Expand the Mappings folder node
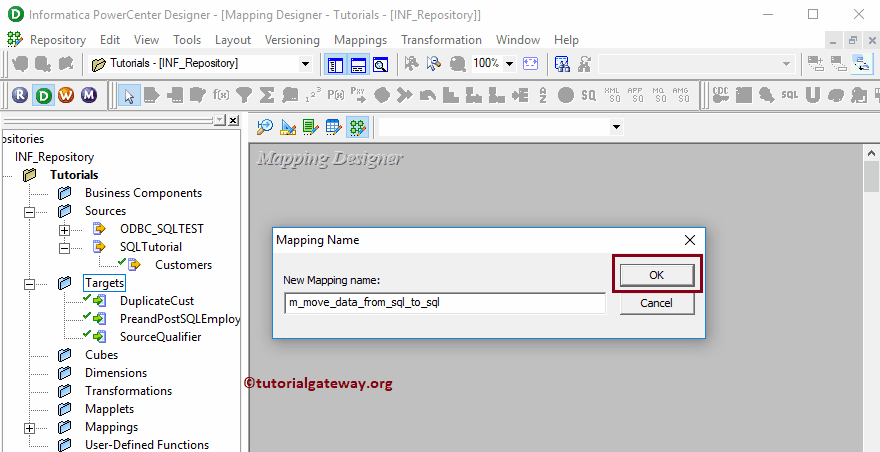This screenshot has height=452, width=880. 29,428
